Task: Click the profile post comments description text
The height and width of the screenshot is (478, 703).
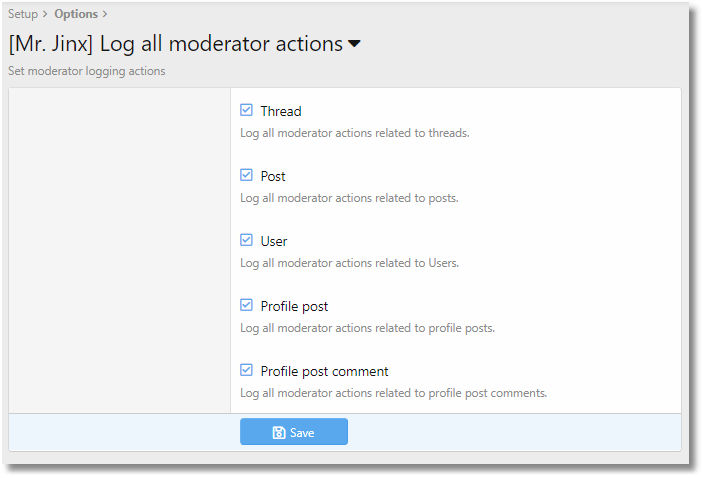Action: (393, 393)
